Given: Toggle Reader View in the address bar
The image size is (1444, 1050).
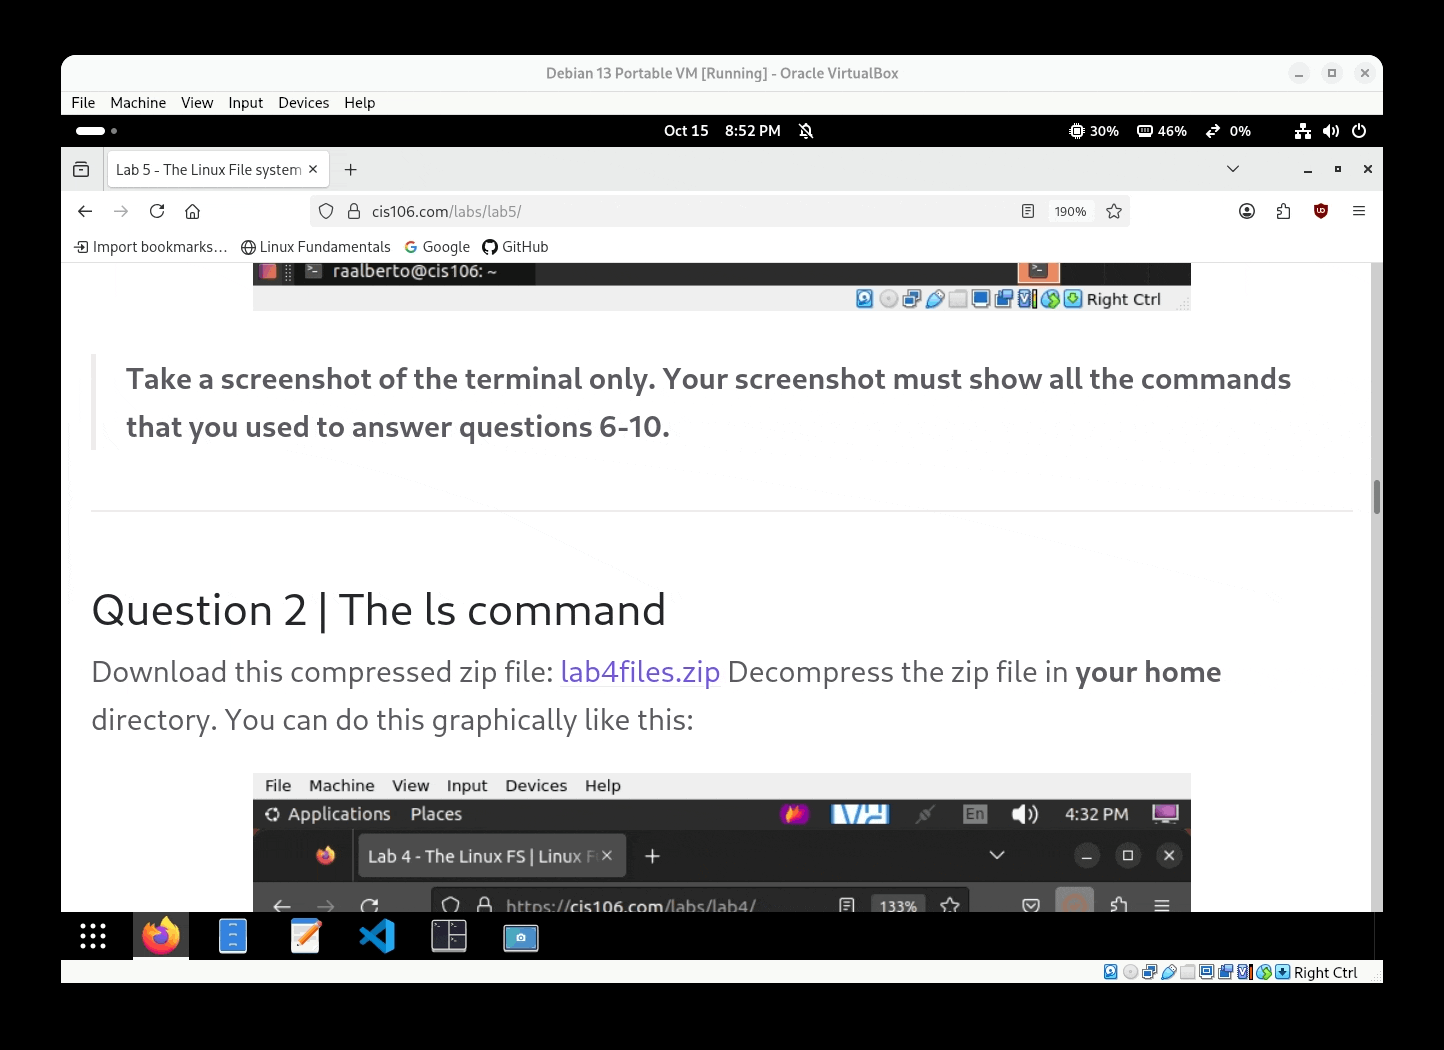Looking at the screenshot, I should pyautogui.click(x=1028, y=211).
